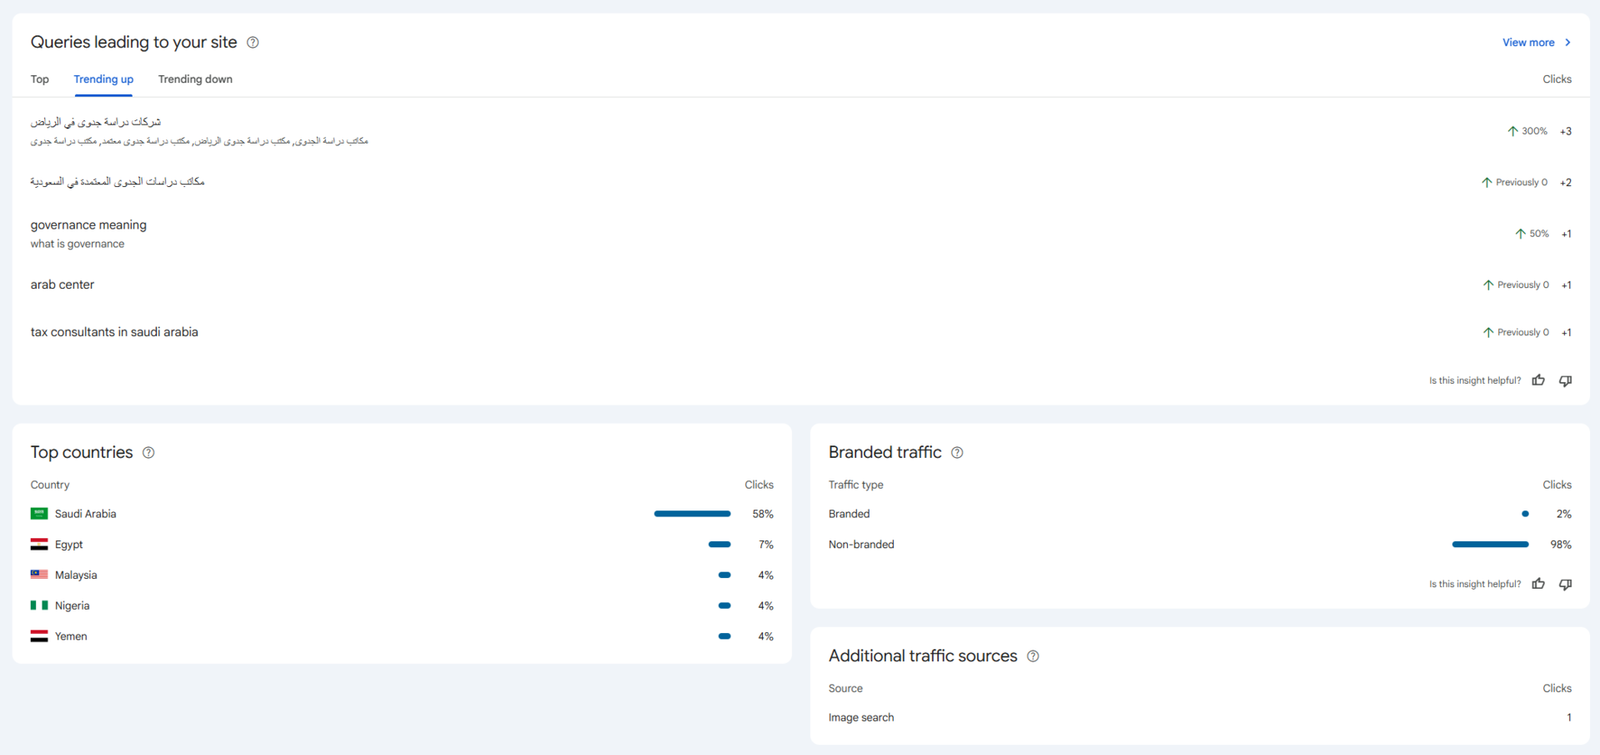Click the Branded traffic type row
Viewport: 1600px width, 755px height.
(x=1200, y=514)
